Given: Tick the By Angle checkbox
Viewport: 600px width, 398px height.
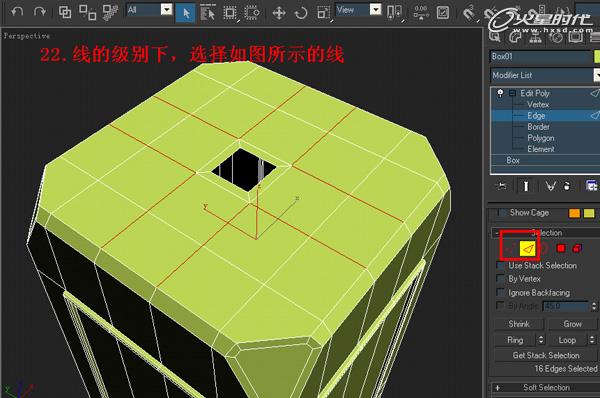Looking at the screenshot, I should click(x=500, y=305).
